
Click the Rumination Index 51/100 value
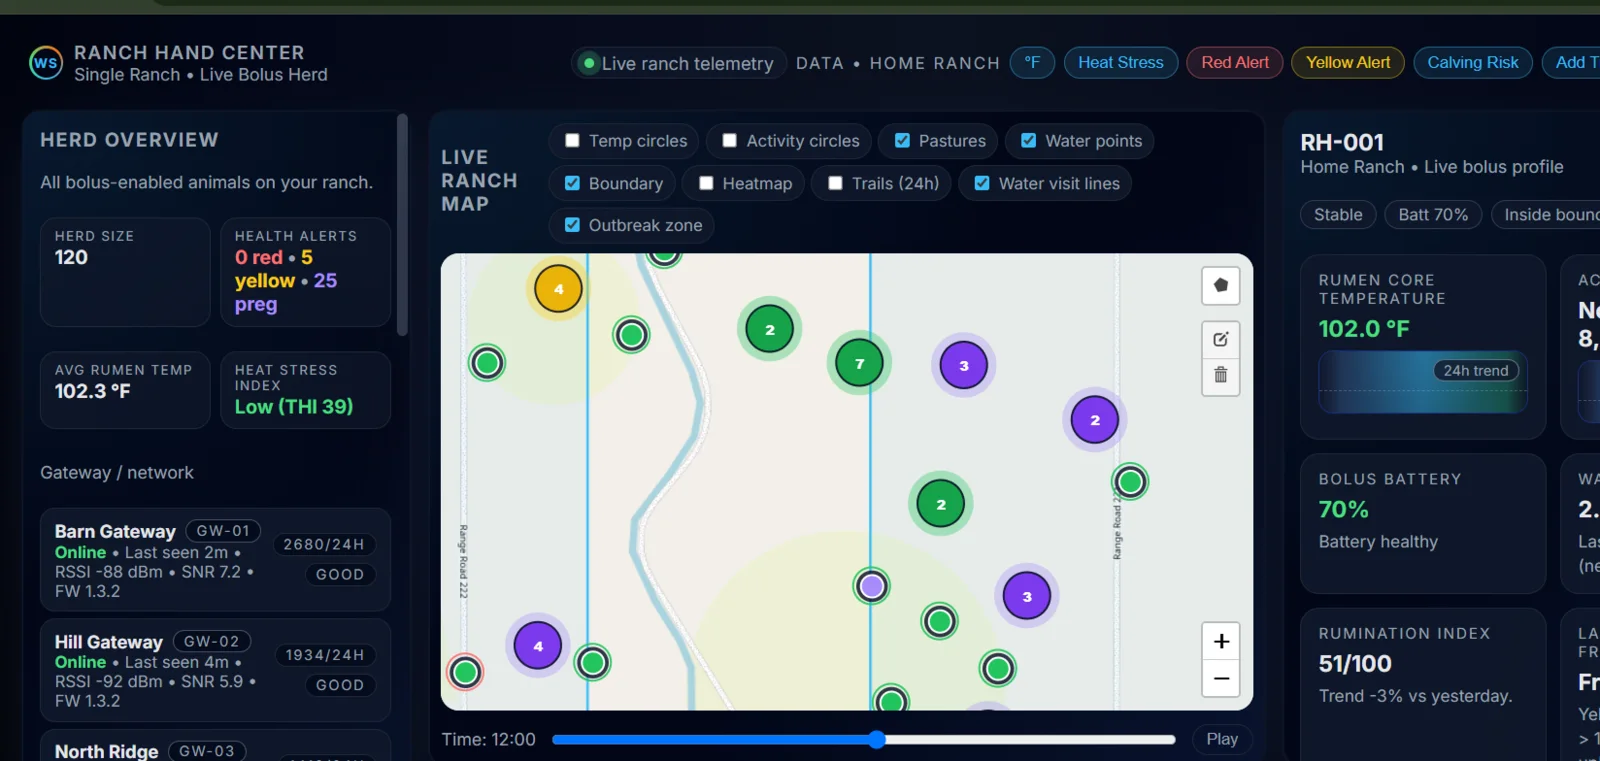pyautogui.click(x=1355, y=664)
